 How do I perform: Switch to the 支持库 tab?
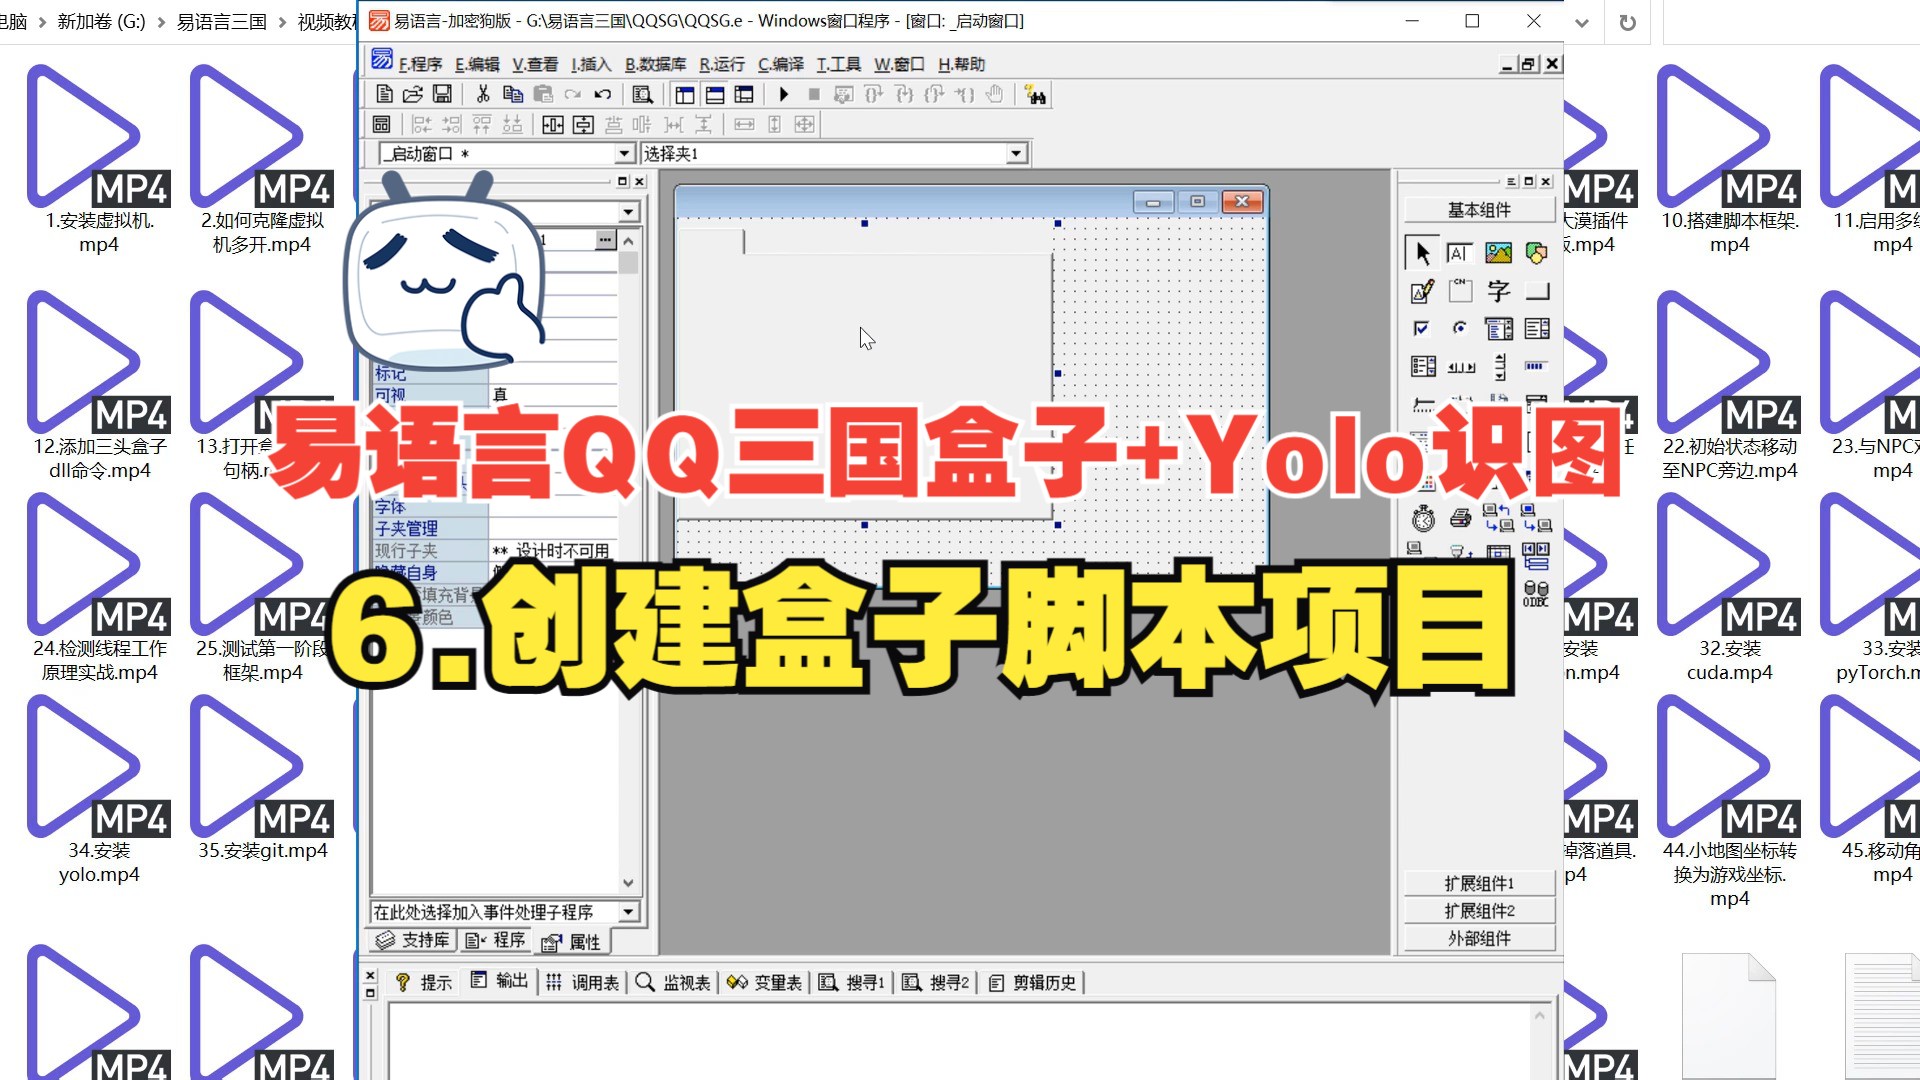point(413,940)
